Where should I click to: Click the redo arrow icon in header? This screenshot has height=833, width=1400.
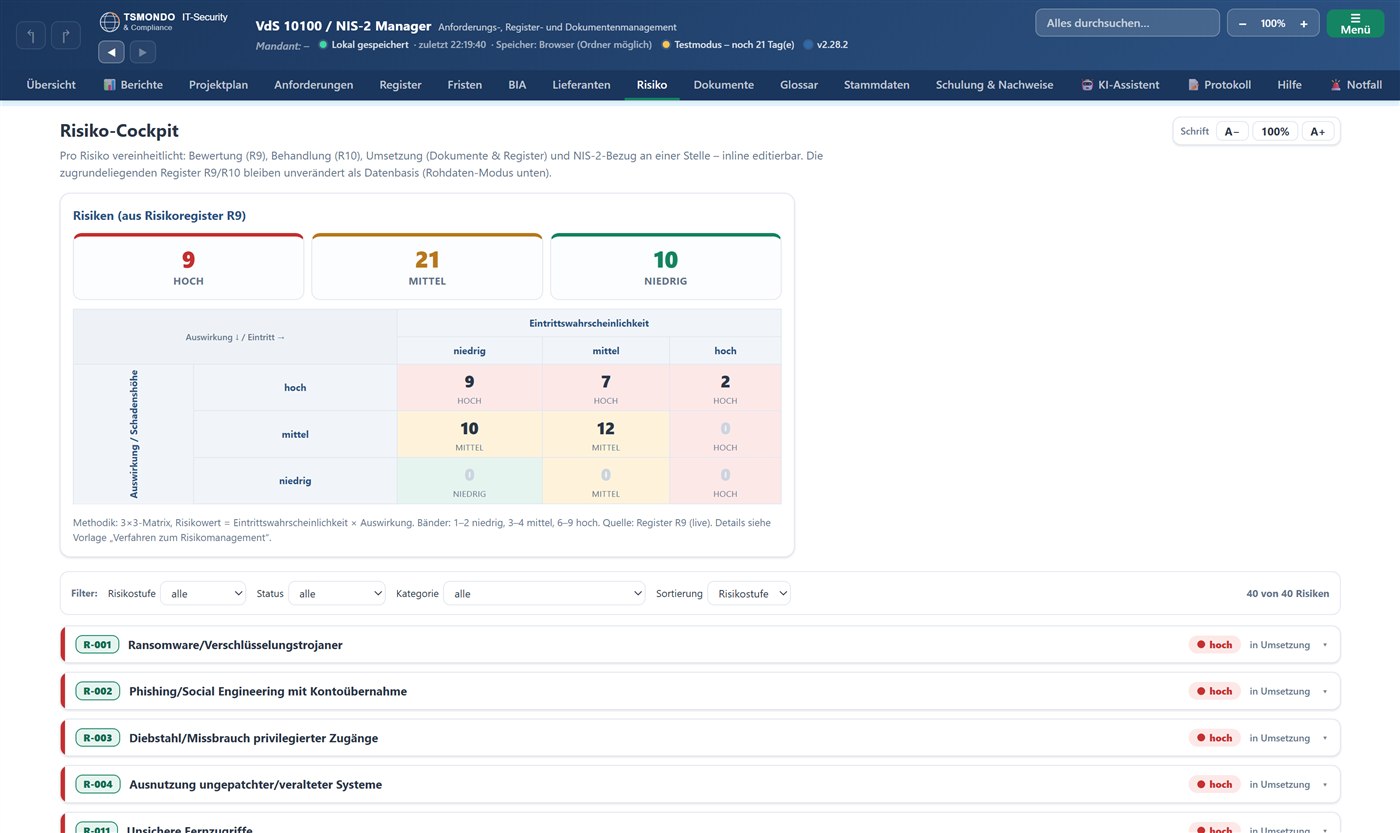click(66, 36)
